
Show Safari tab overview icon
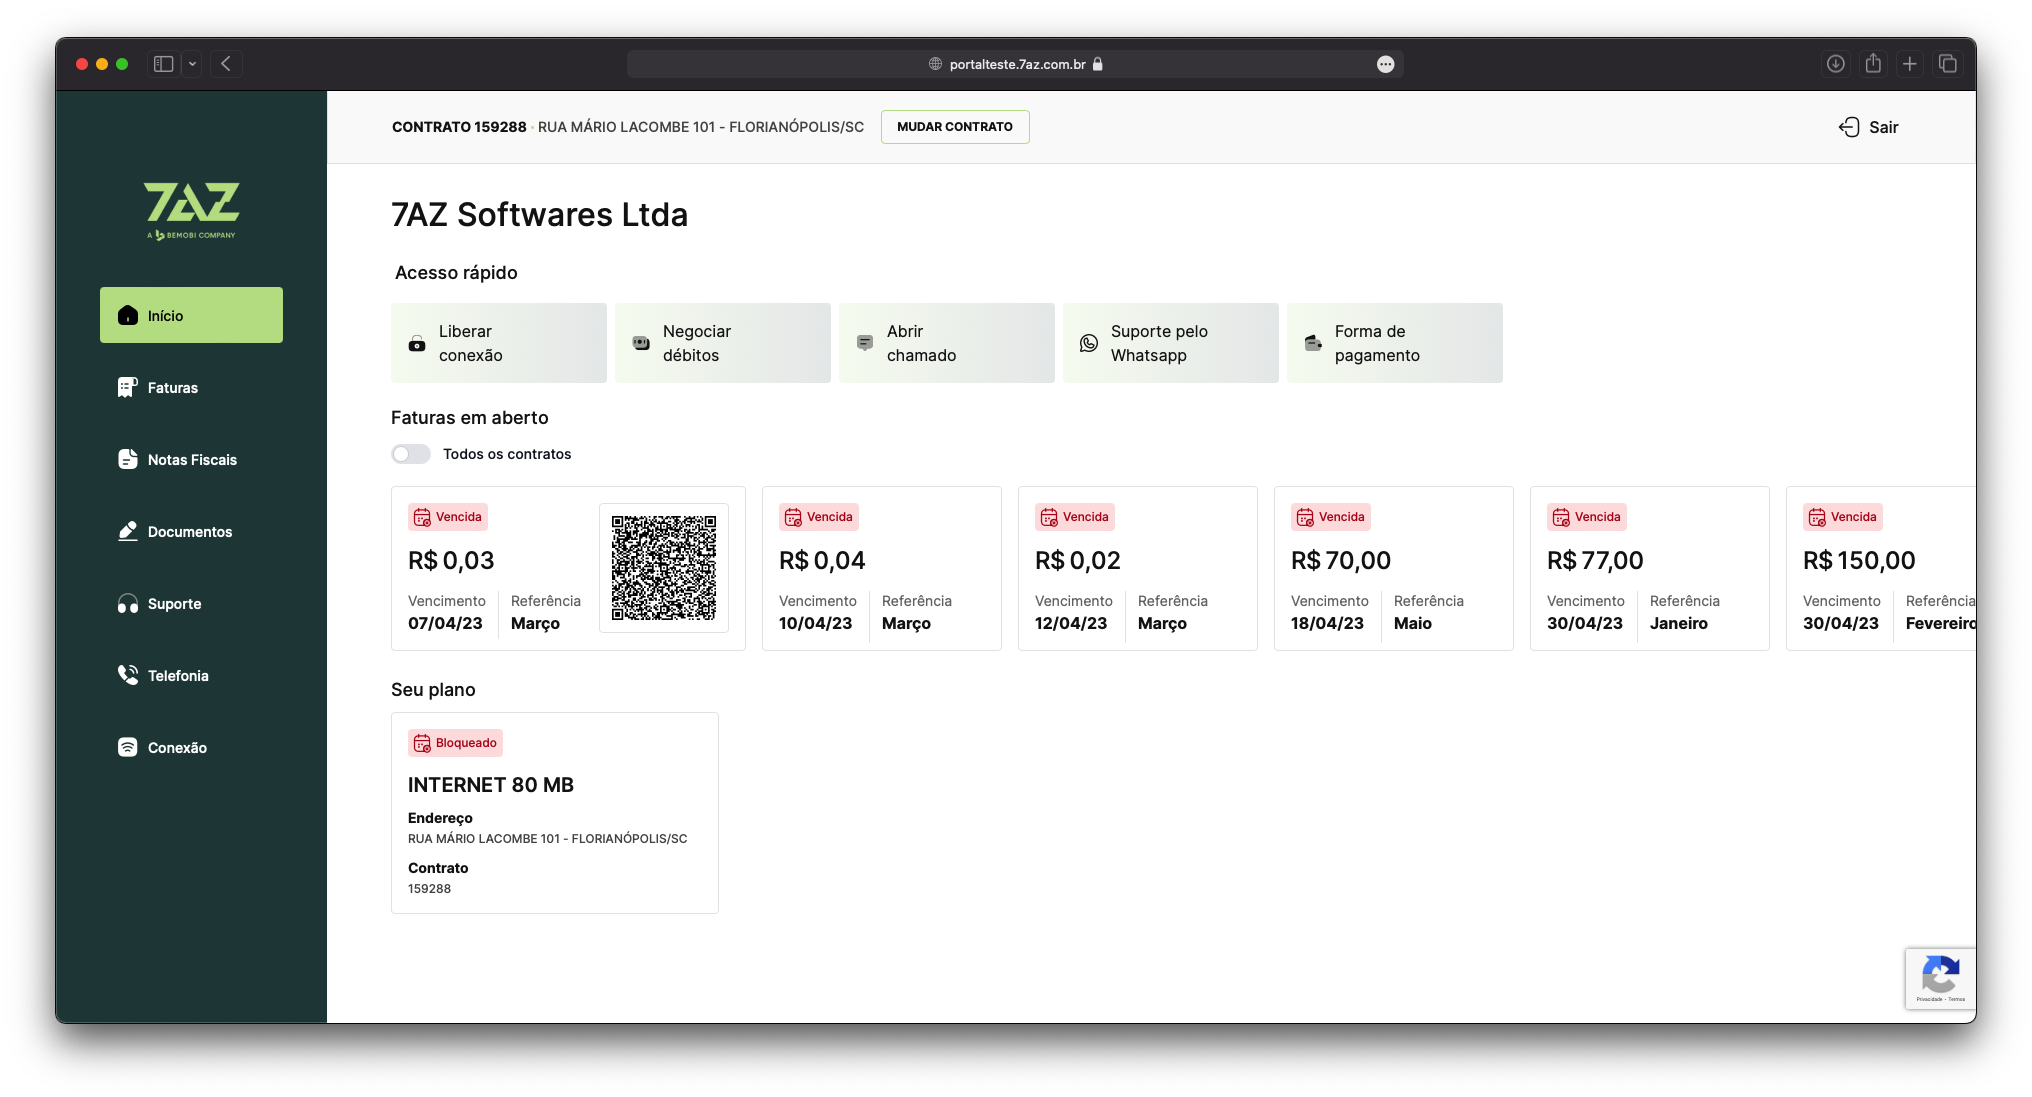tap(1948, 64)
